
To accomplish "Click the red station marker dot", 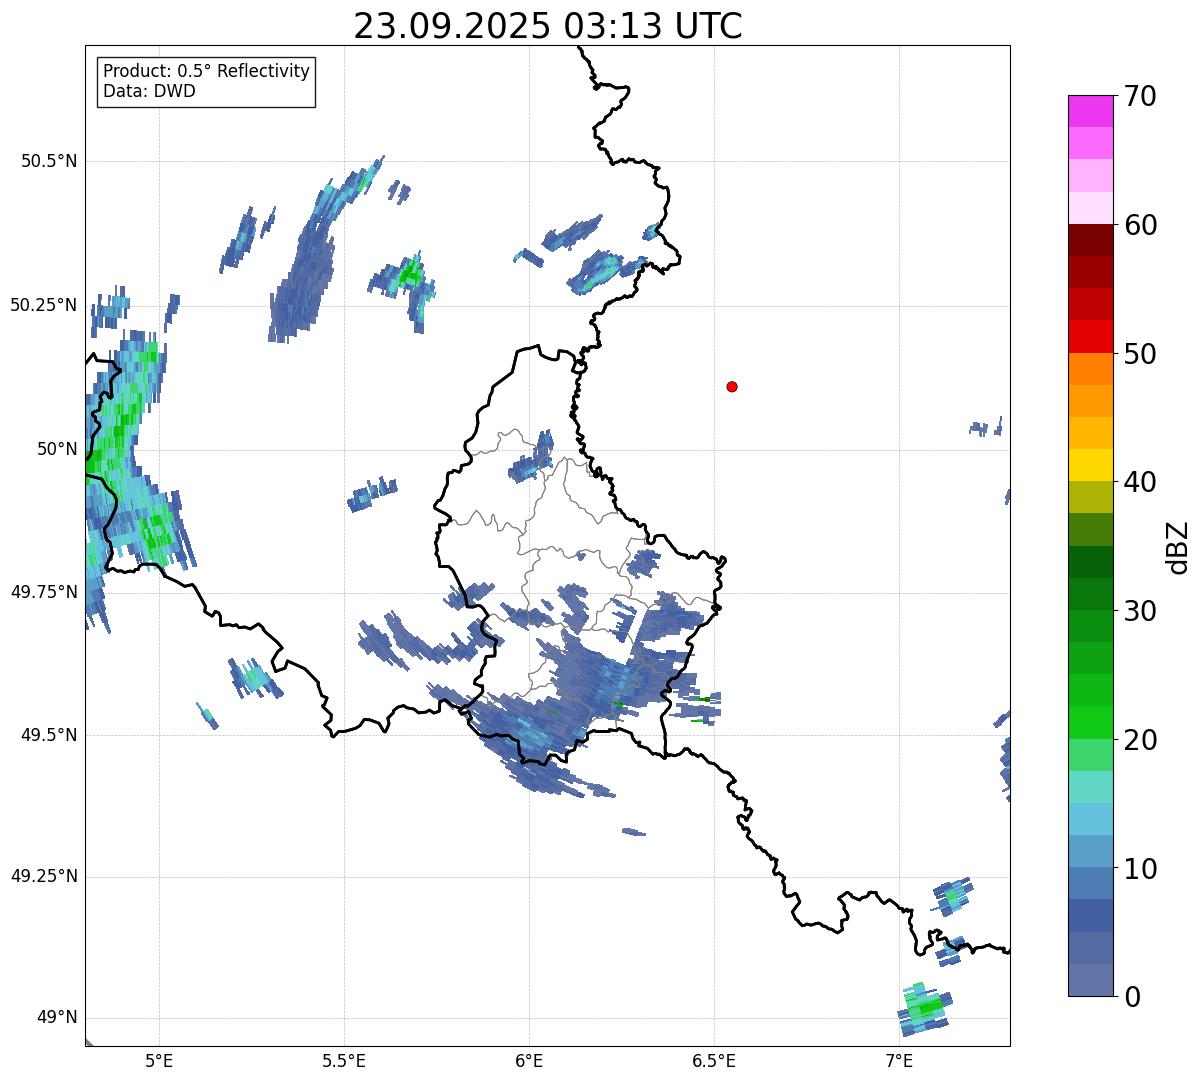I will tap(732, 386).
